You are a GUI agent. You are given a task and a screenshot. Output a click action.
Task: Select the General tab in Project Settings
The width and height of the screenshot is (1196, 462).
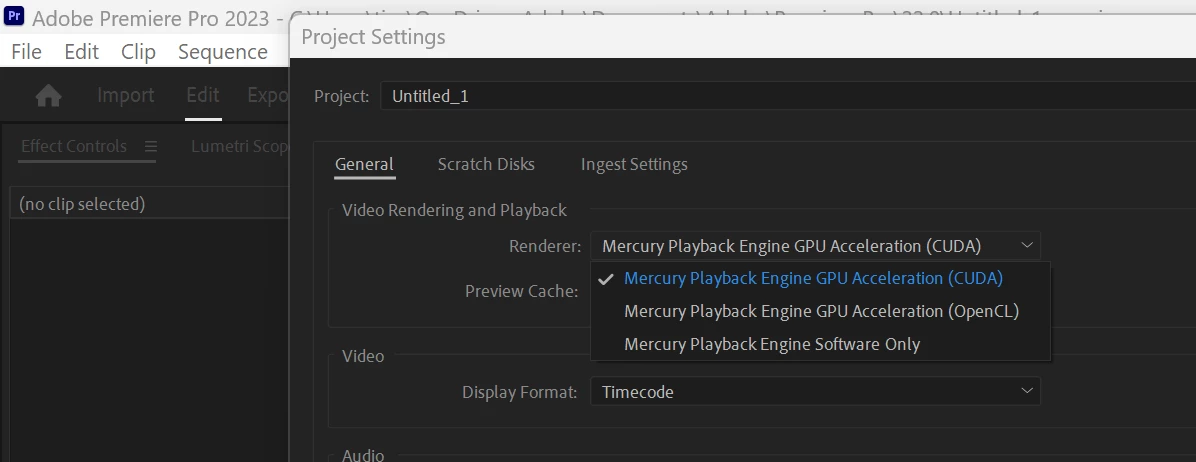click(x=365, y=164)
